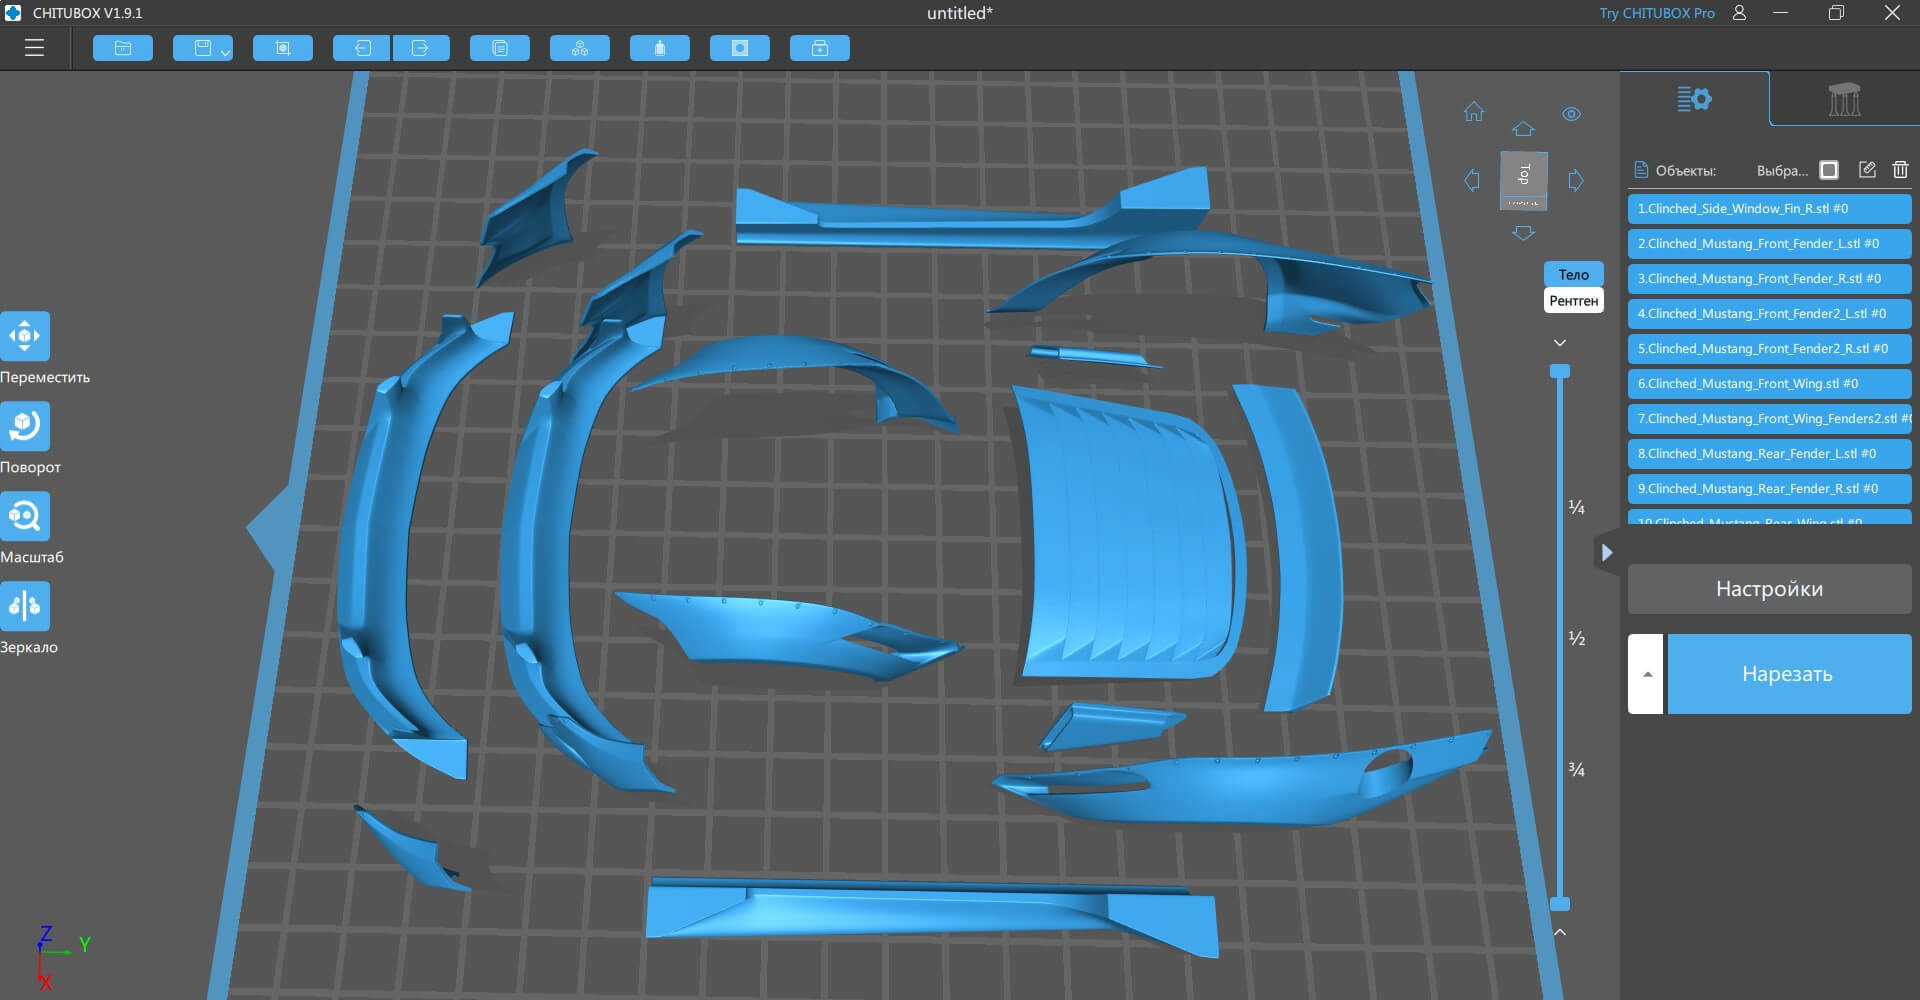Select the Rotate (Поворот) tool

25,426
